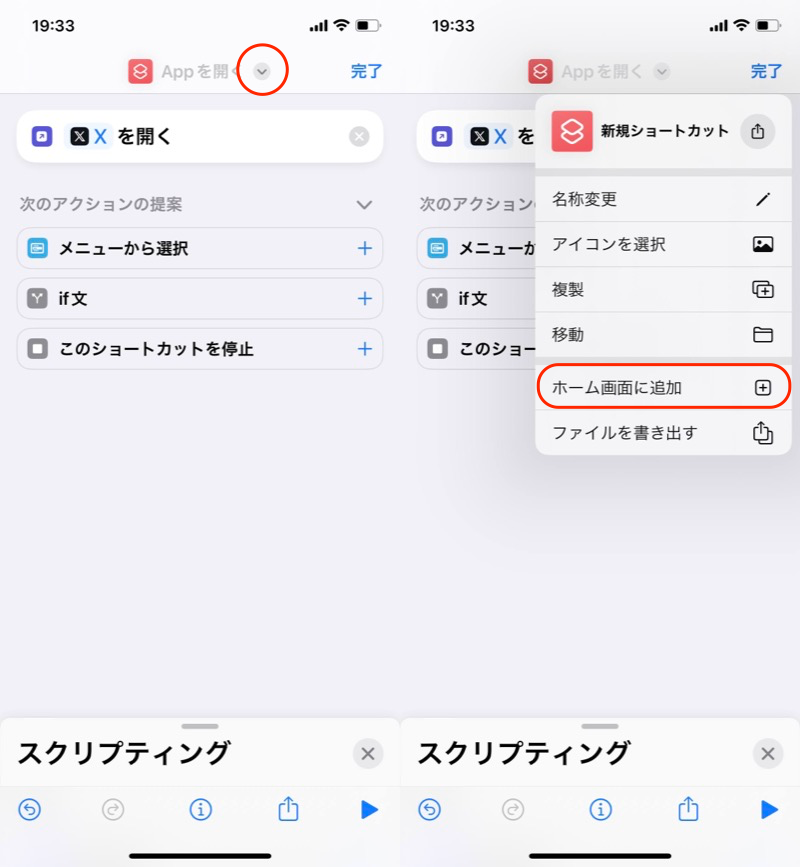This screenshot has width=800, height=867.
Task: Add このショートカットを停止 action with plus icon
Action: tap(365, 349)
